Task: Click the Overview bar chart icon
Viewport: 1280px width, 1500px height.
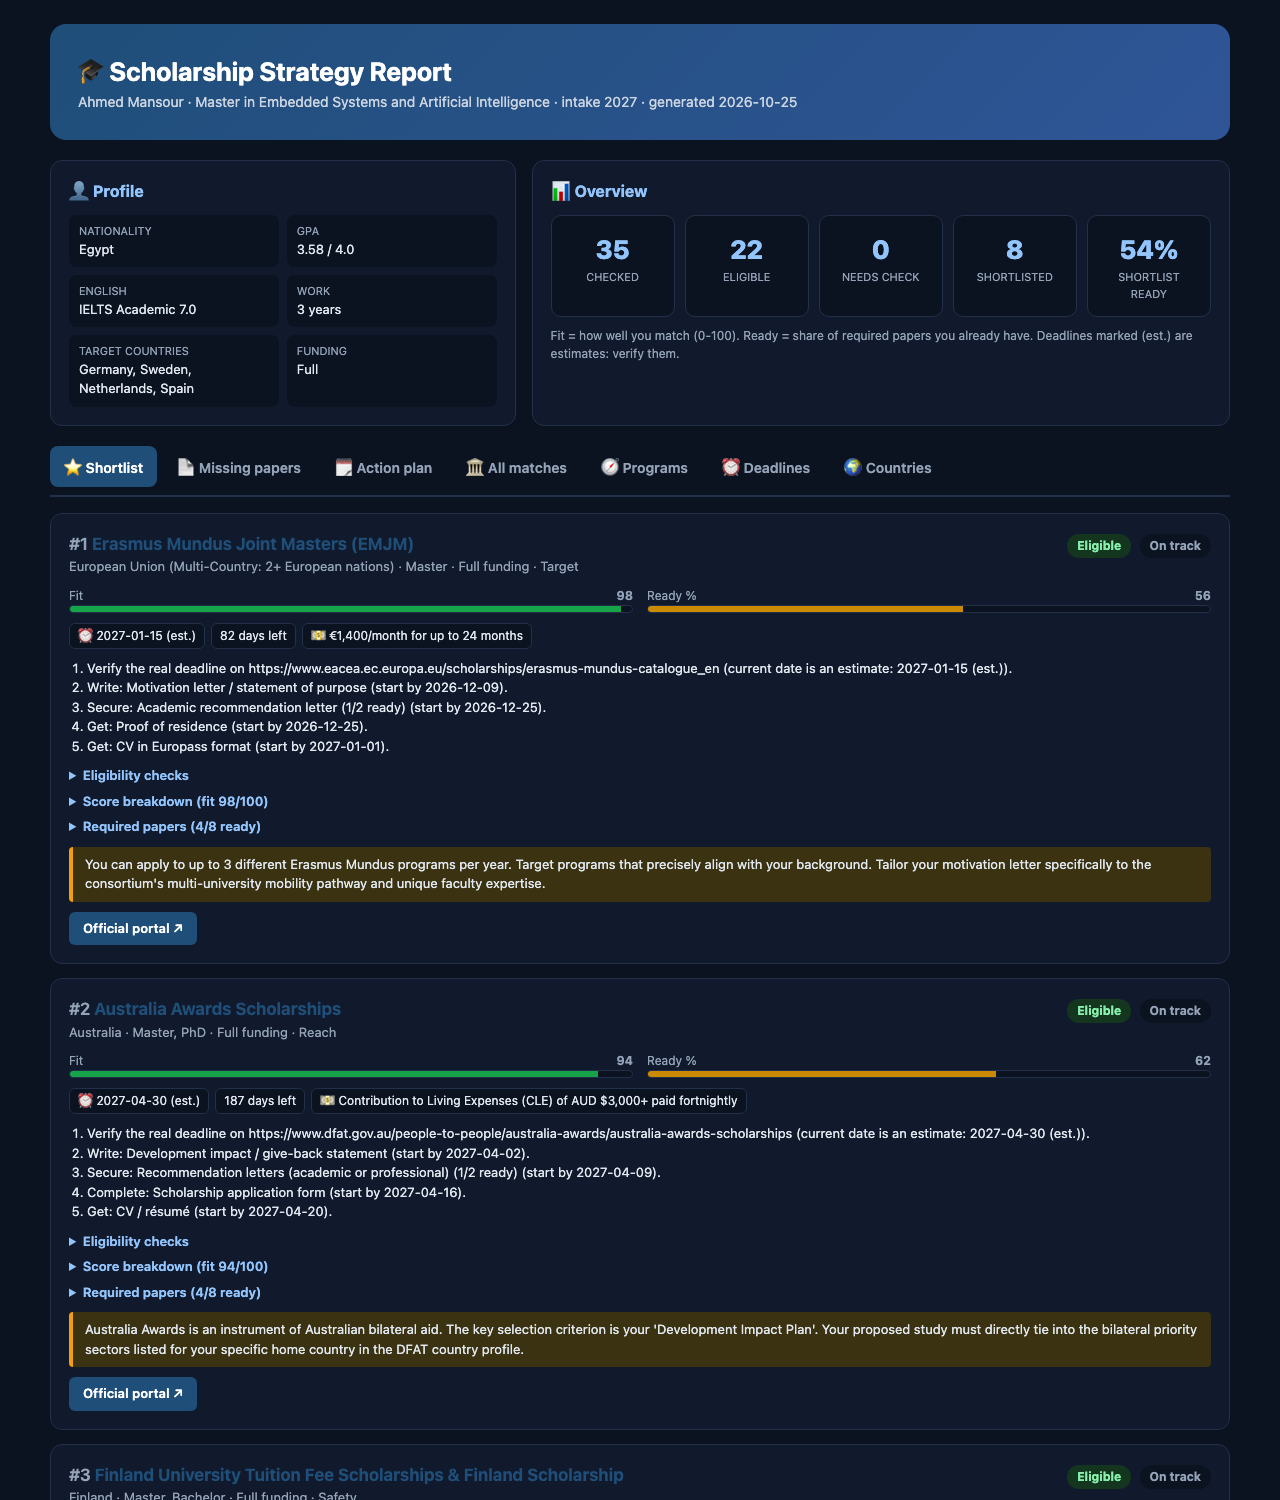Action: click(x=561, y=191)
